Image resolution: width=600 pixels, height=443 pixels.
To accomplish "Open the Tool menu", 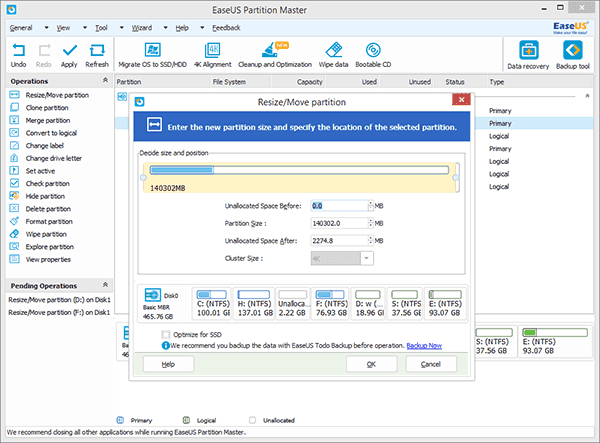I will coord(101,29).
